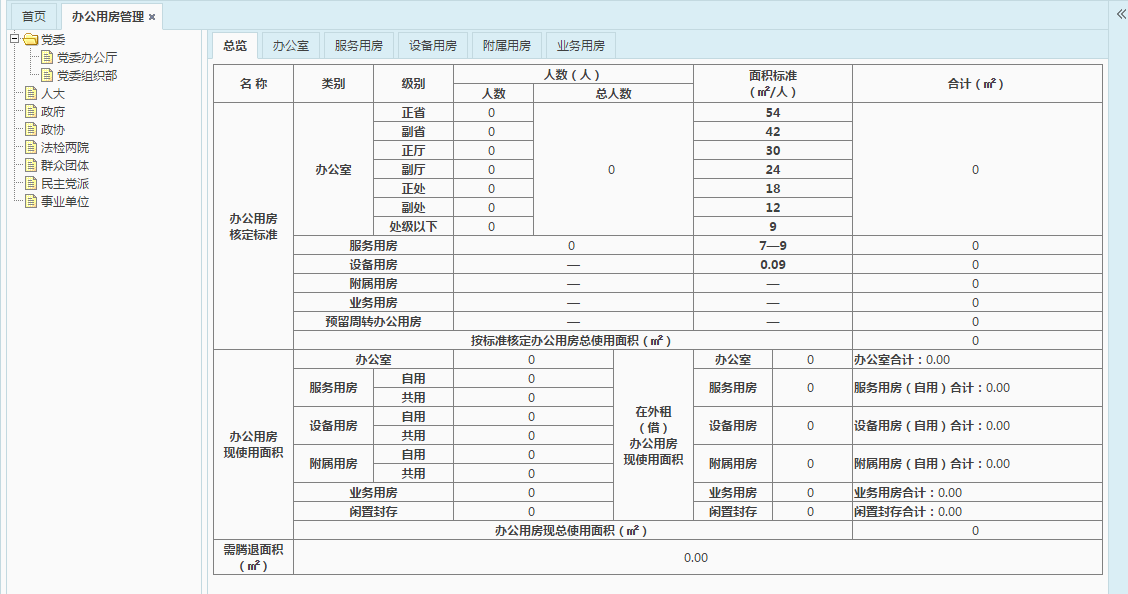Click the 副厅 level cell
1128x594 pixels.
[413, 170]
